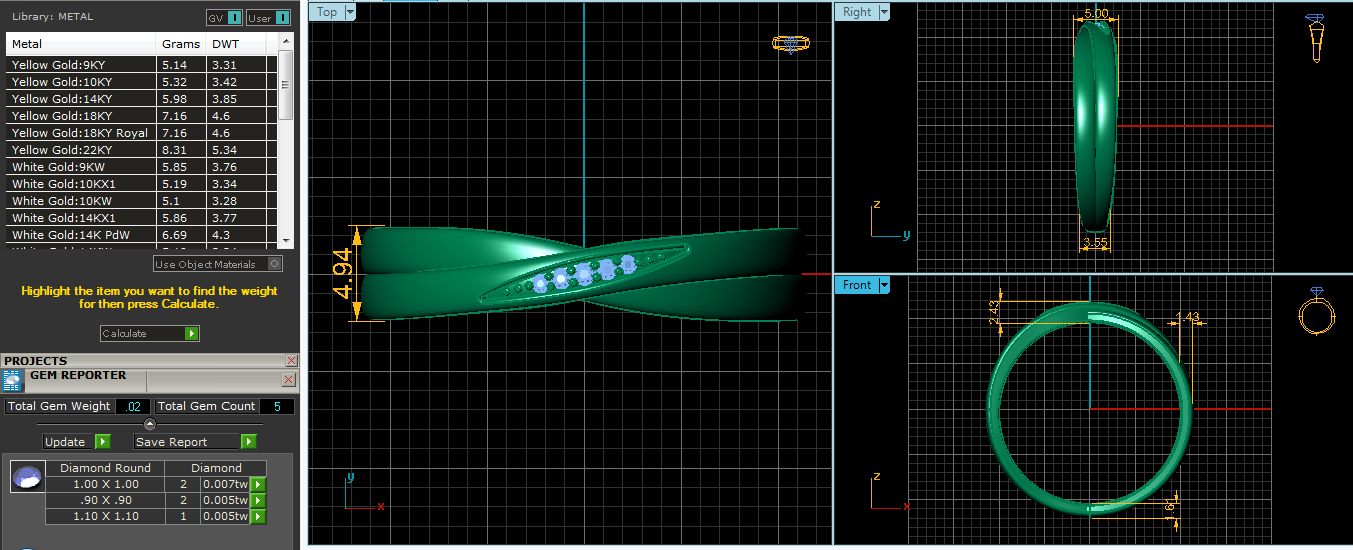
Task: Click the 1.43 dimension in Front view
Action: [x=1188, y=317]
